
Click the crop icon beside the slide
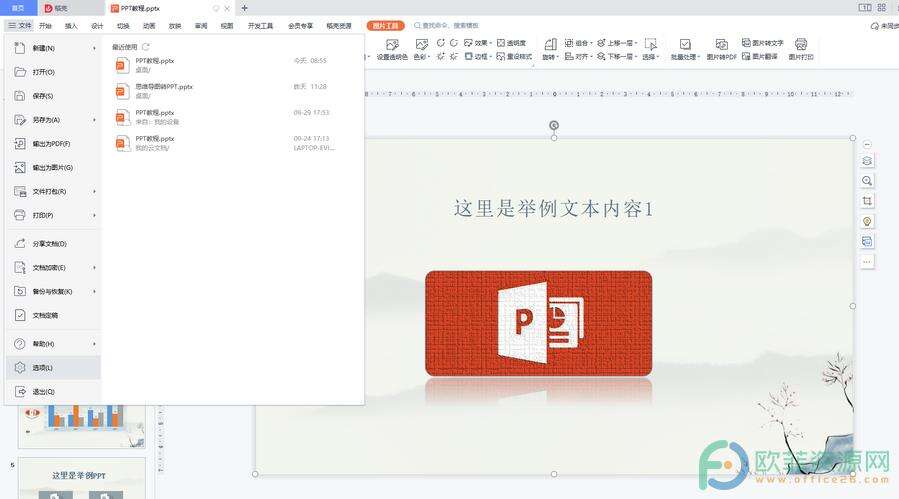pos(867,201)
